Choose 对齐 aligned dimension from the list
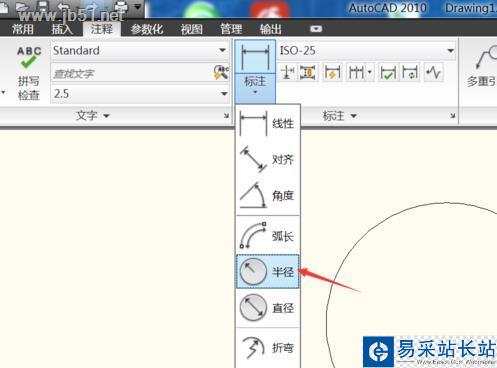This screenshot has height=368, width=497. (268, 159)
